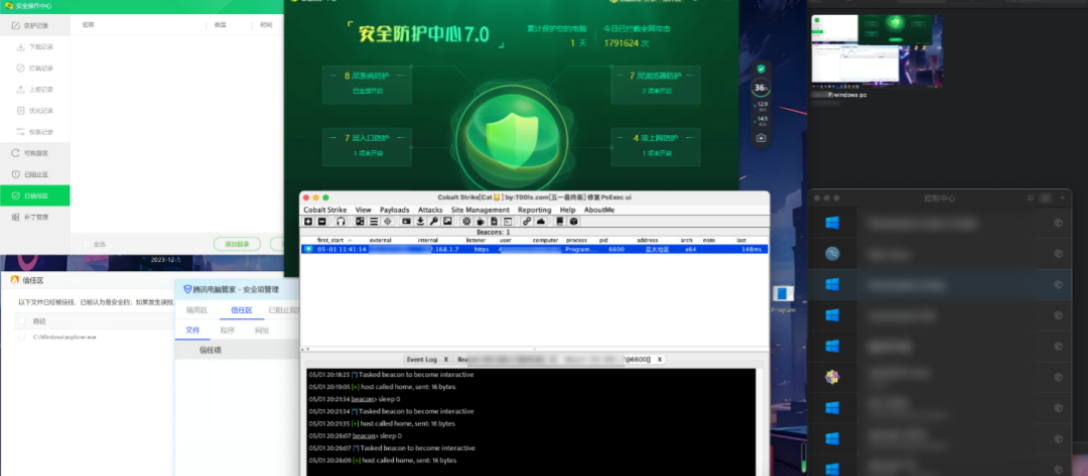Image resolution: width=1088 pixels, height=476 pixels.
Task: View screenshots via the picture icon
Action: click(448, 221)
